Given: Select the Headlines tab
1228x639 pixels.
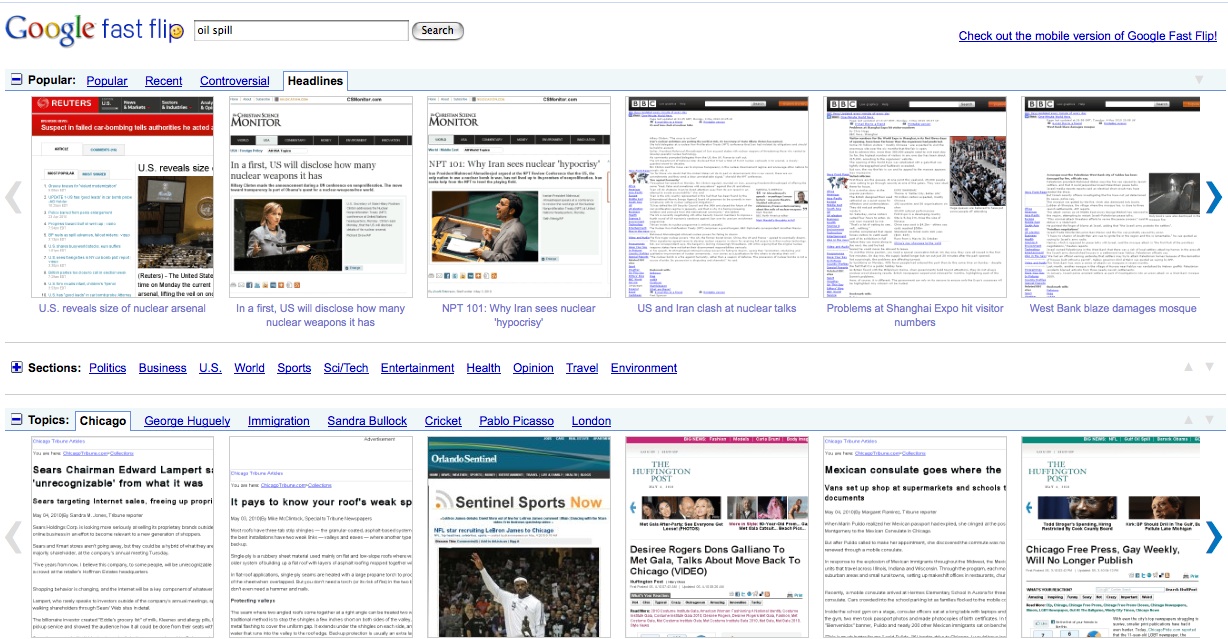Looking at the screenshot, I should (314, 81).
